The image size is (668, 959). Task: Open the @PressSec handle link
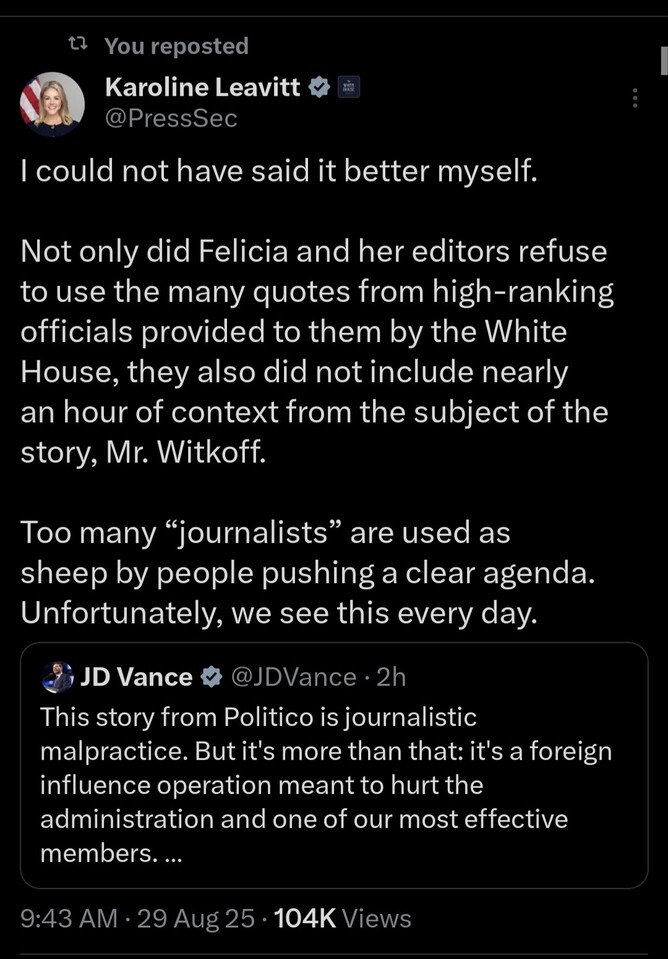(x=171, y=119)
